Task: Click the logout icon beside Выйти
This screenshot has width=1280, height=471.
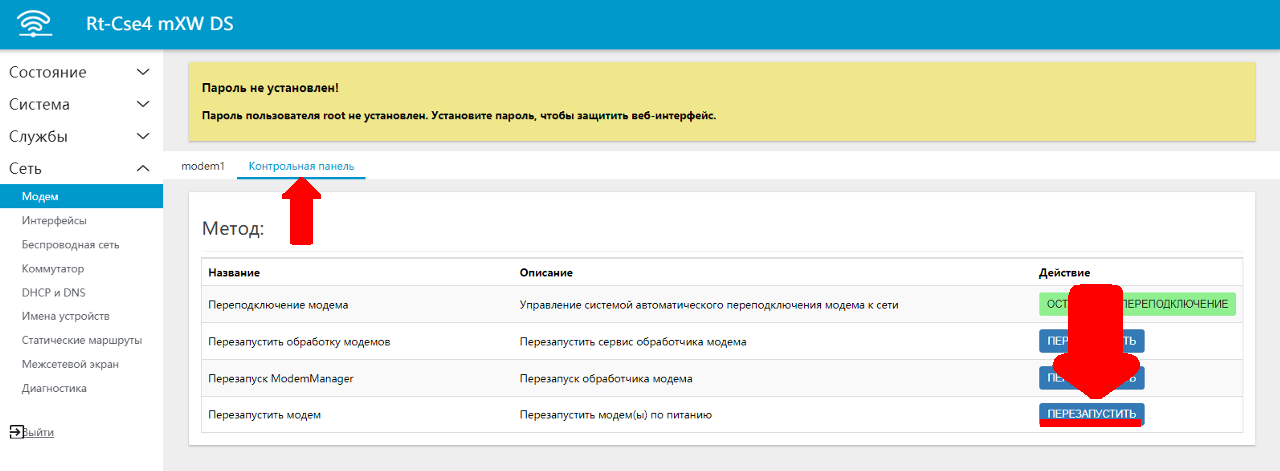Action: pos(15,432)
